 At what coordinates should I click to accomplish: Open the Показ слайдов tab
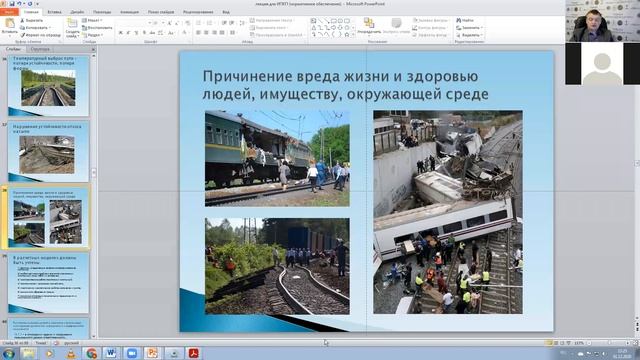[161, 12]
